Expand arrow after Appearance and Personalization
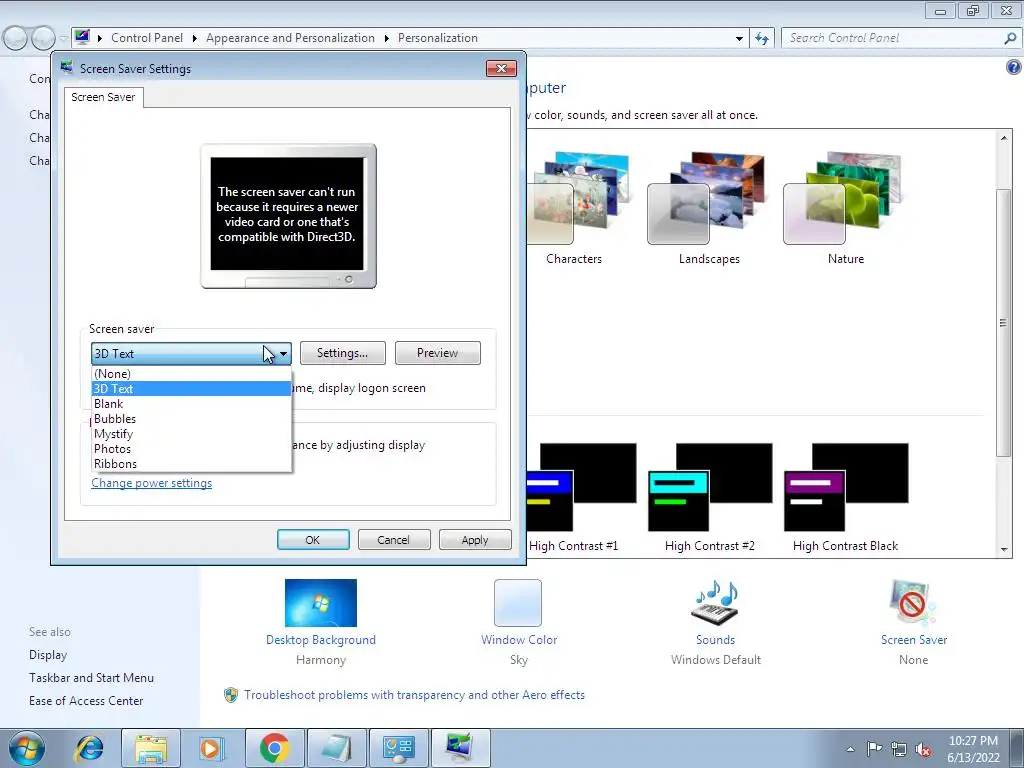 (387, 39)
